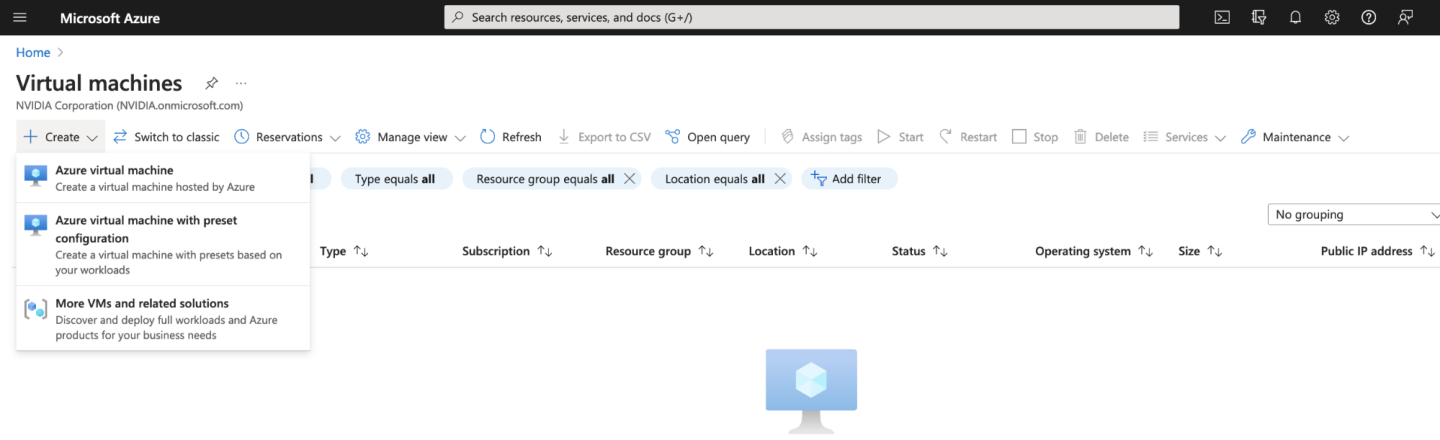Viewport: 1440px width, 440px height.
Task: Pin Virtual machines page to dashboard
Action: click(x=211, y=83)
